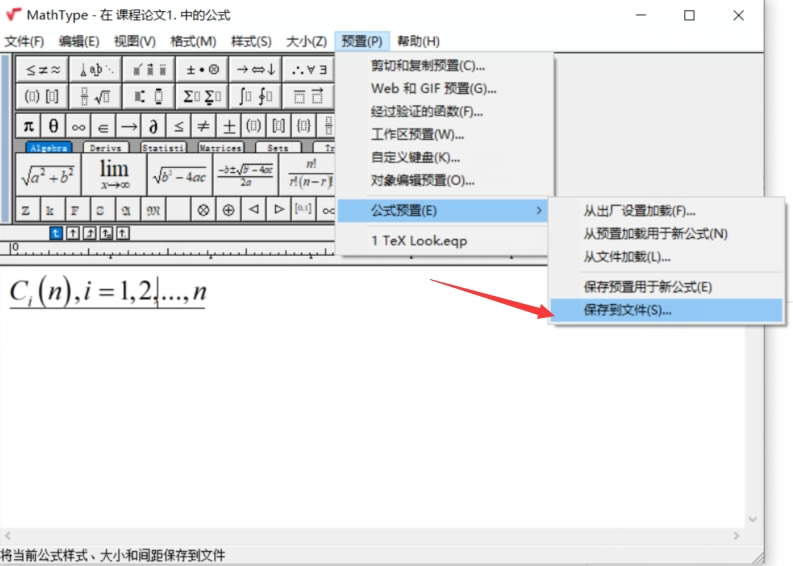Screen dimensions: 793x566
Task: Open the 样式(S) menu
Action: pos(251,41)
